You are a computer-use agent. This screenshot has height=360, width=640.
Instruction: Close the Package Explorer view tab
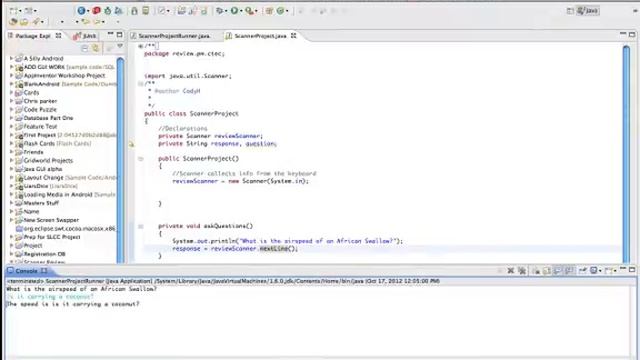pos(58,36)
